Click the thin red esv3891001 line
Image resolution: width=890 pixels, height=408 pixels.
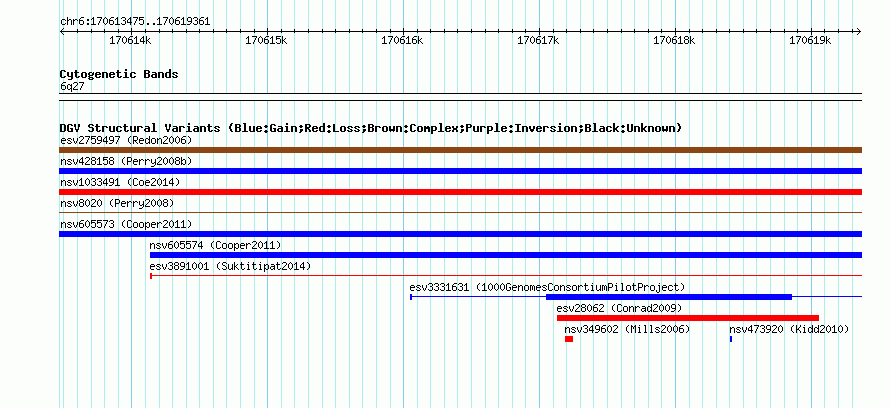(x=506, y=276)
